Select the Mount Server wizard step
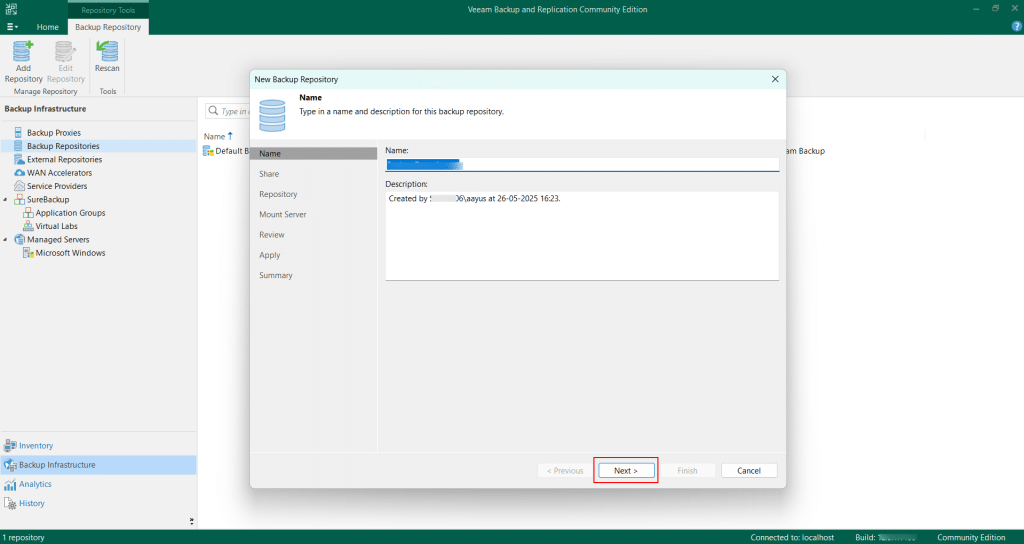The width and height of the screenshot is (1024, 544). point(283,214)
